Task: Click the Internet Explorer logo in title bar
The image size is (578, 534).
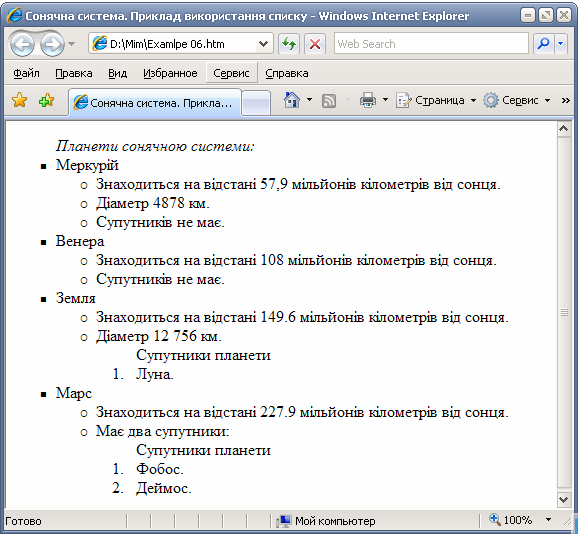Action: tap(15, 15)
